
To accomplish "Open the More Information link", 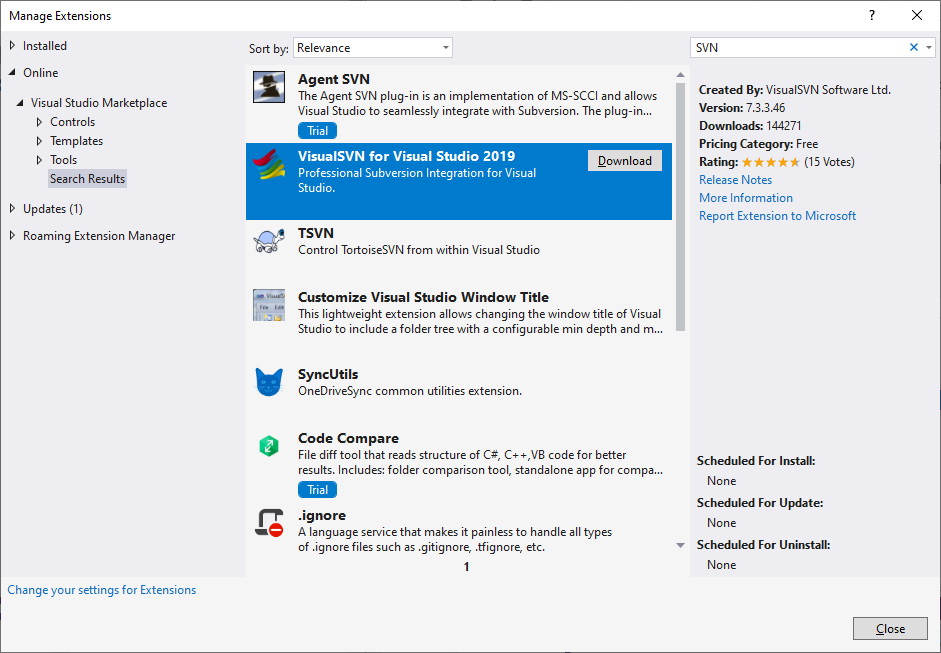I will coord(746,198).
